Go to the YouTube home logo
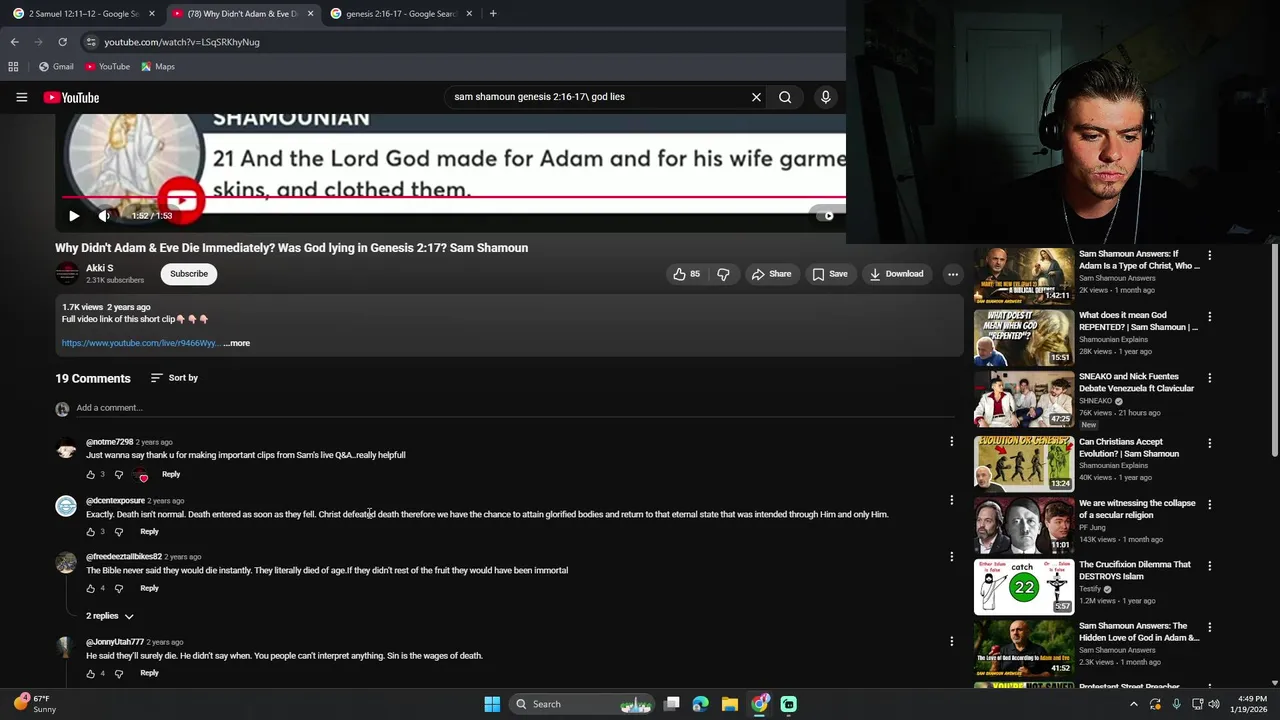The width and height of the screenshot is (1280, 720). coord(71,97)
